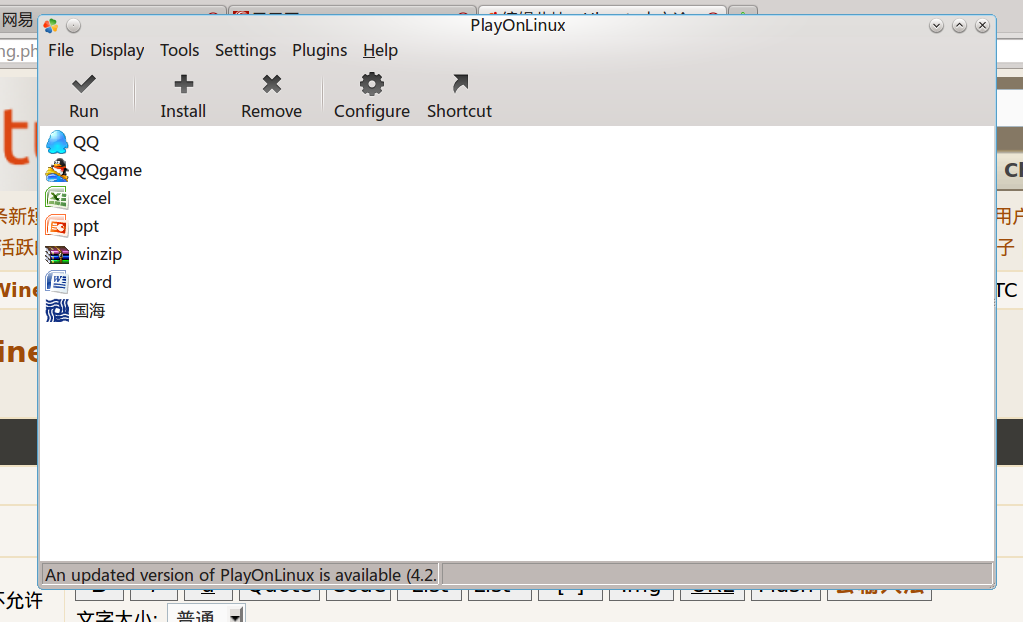The height and width of the screenshot is (622, 1023).
Task: Select the 国海 application icon
Action: tap(57, 311)
